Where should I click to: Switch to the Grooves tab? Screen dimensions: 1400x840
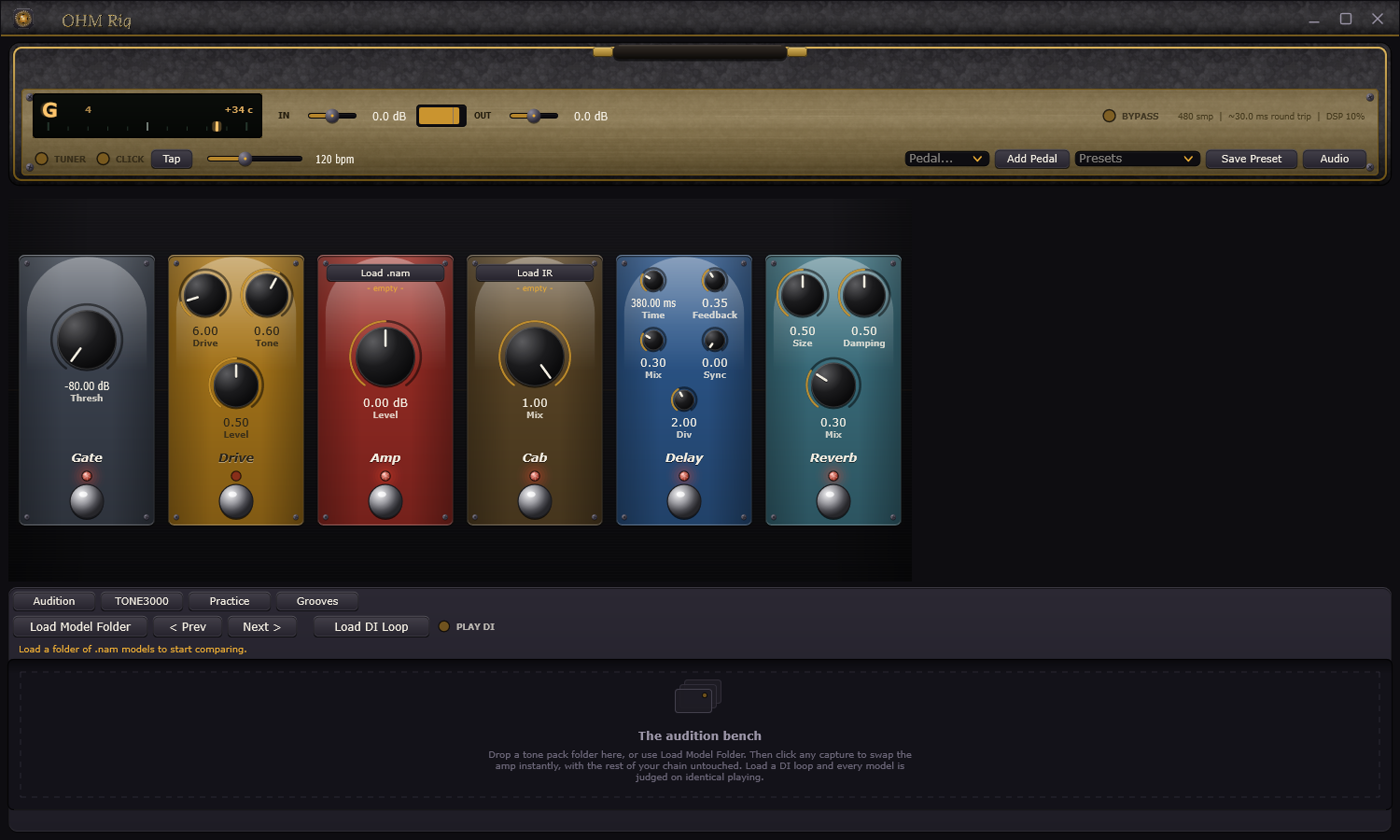[317, 601]
